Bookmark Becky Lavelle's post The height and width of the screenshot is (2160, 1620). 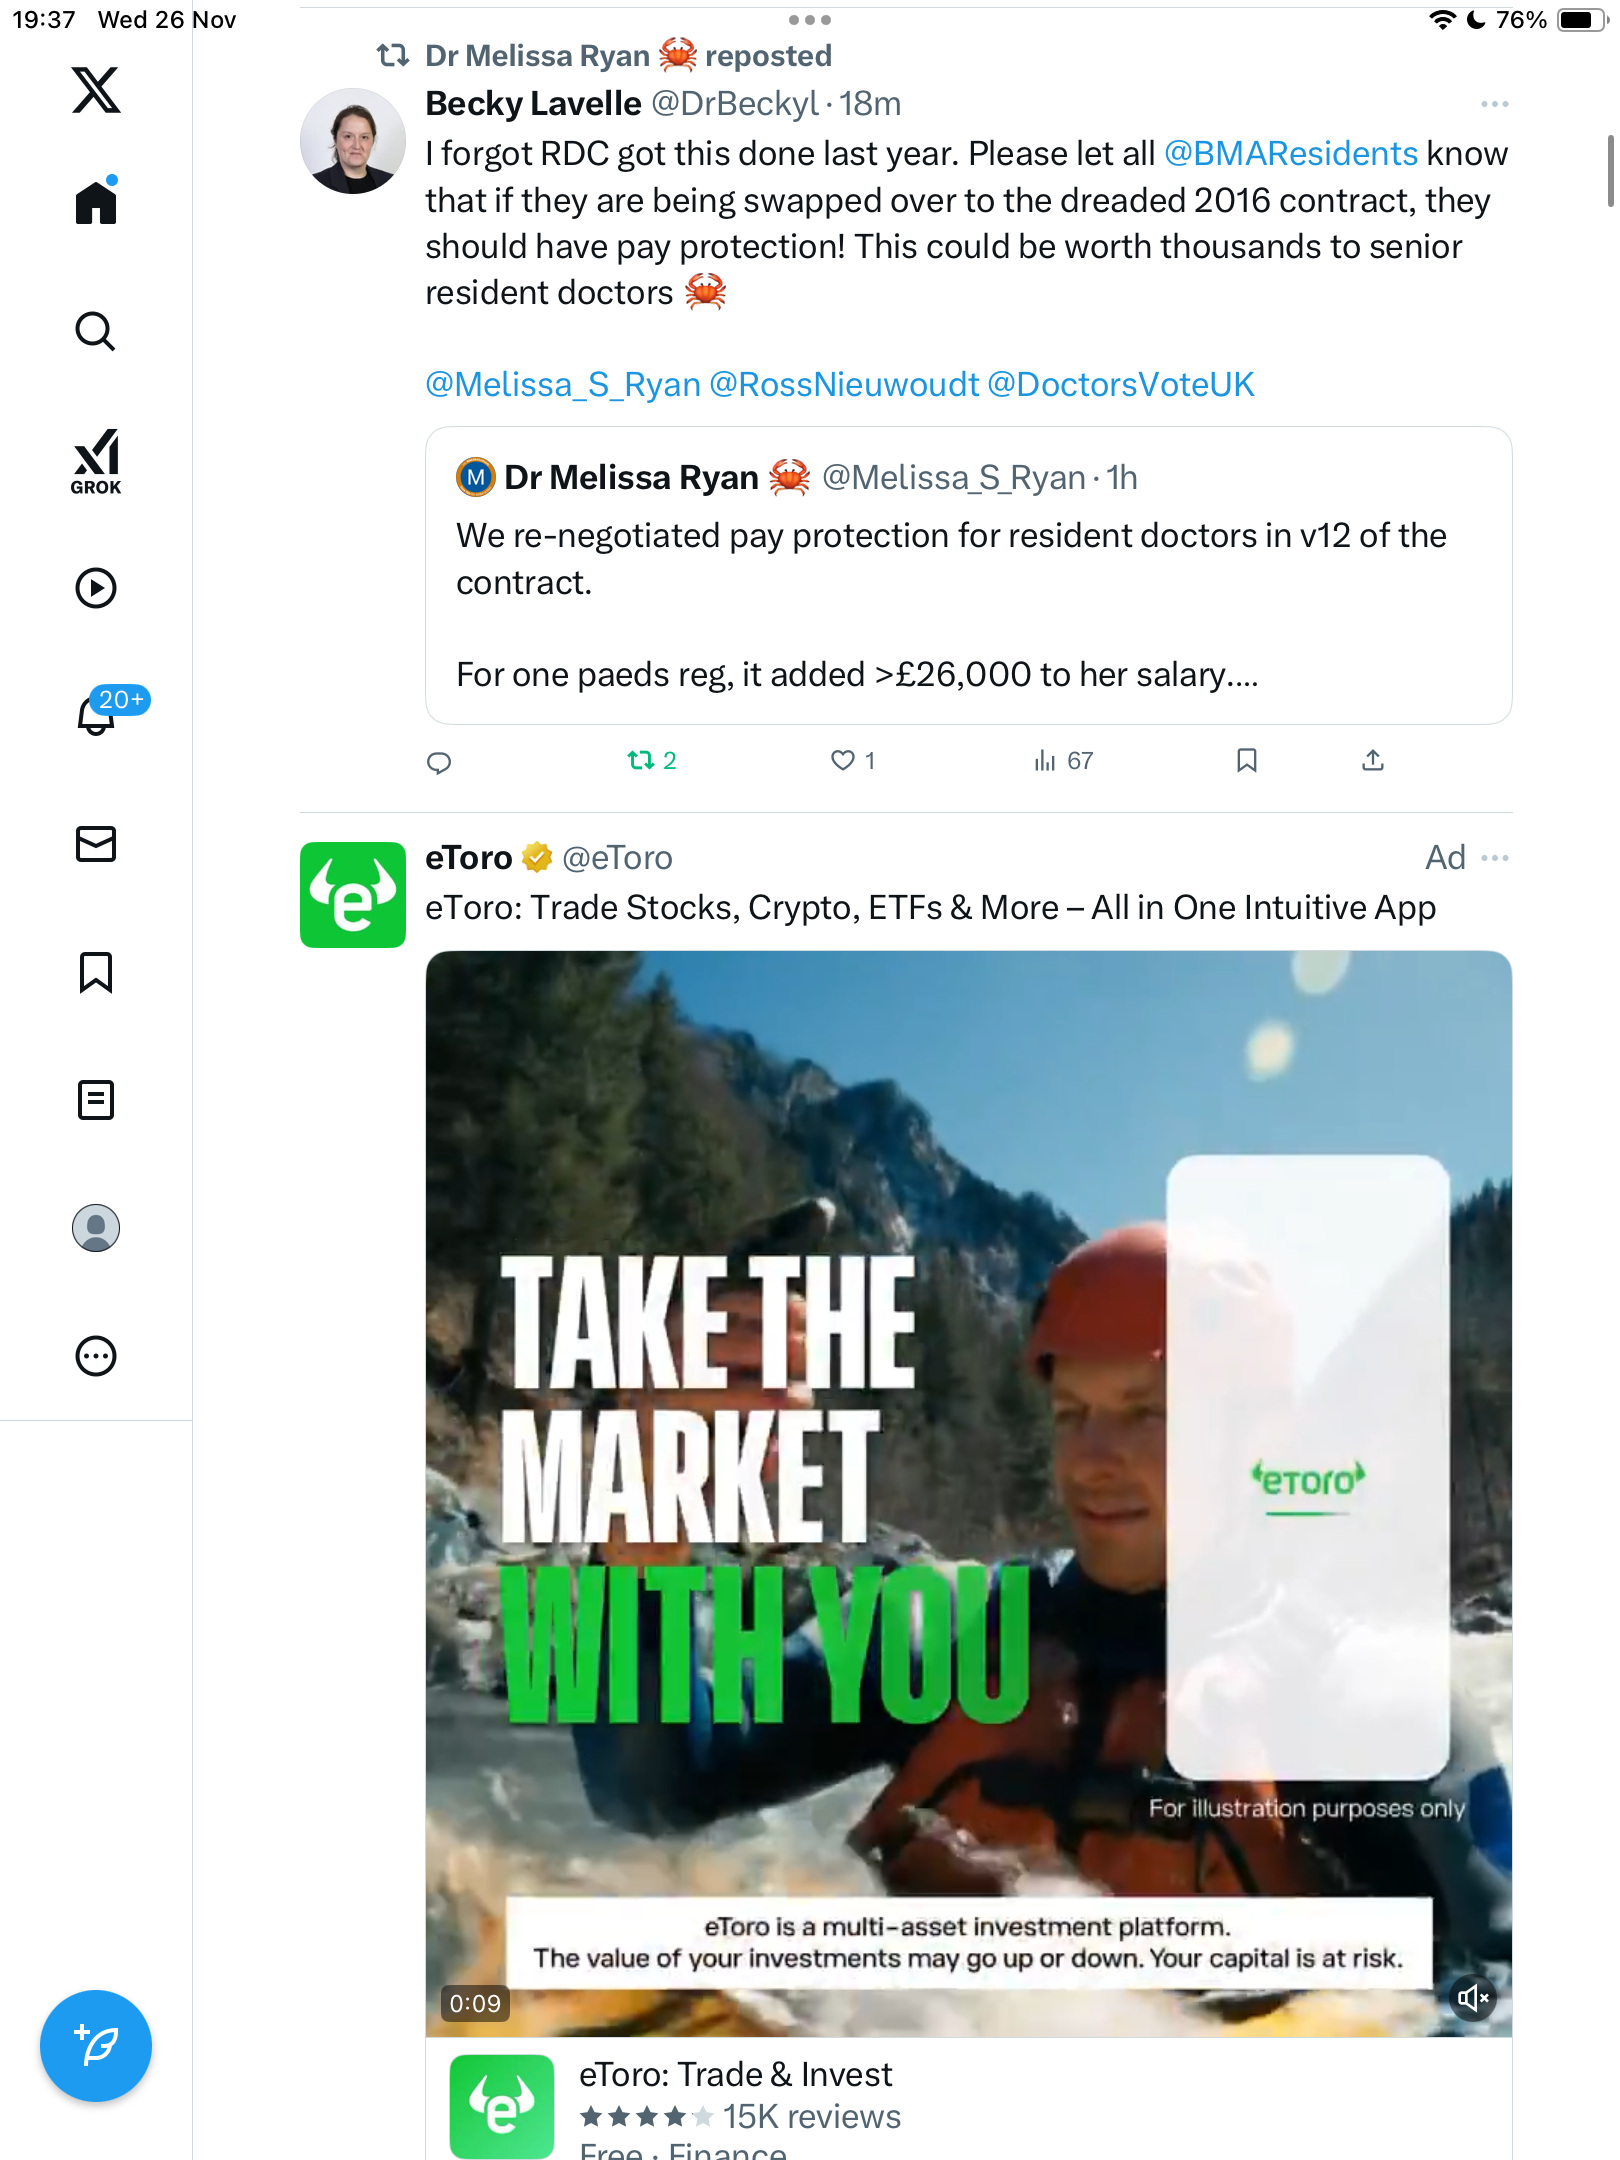click(x=1246, y=761)
